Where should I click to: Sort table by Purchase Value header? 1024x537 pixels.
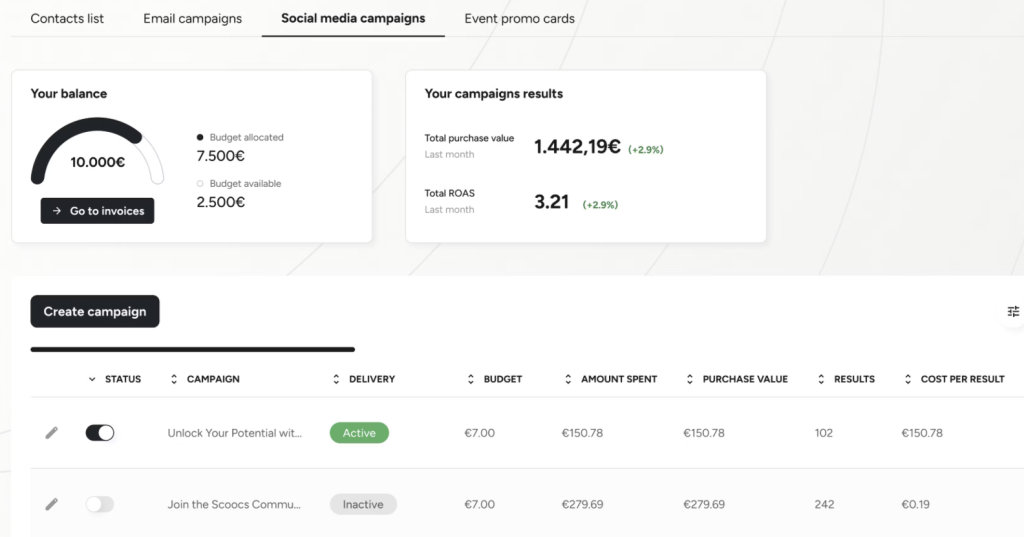[x=745, y=380]
